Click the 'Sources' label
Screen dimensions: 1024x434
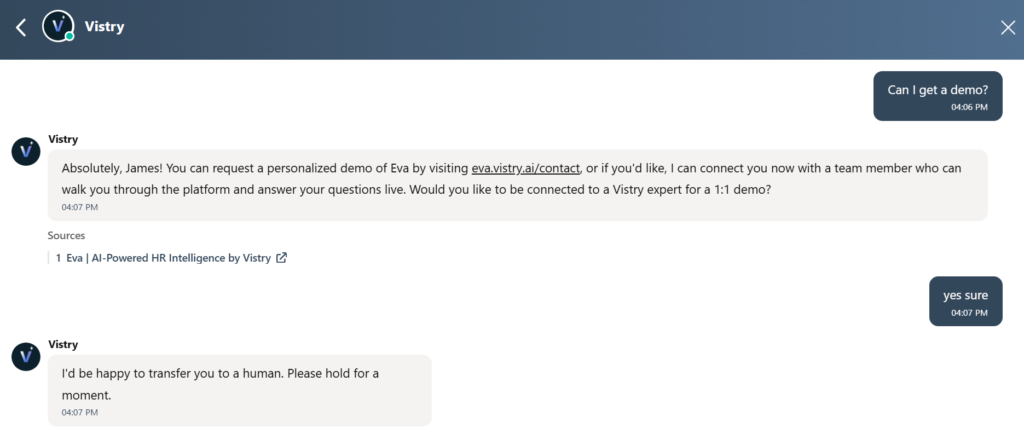(x=66, y=236)
